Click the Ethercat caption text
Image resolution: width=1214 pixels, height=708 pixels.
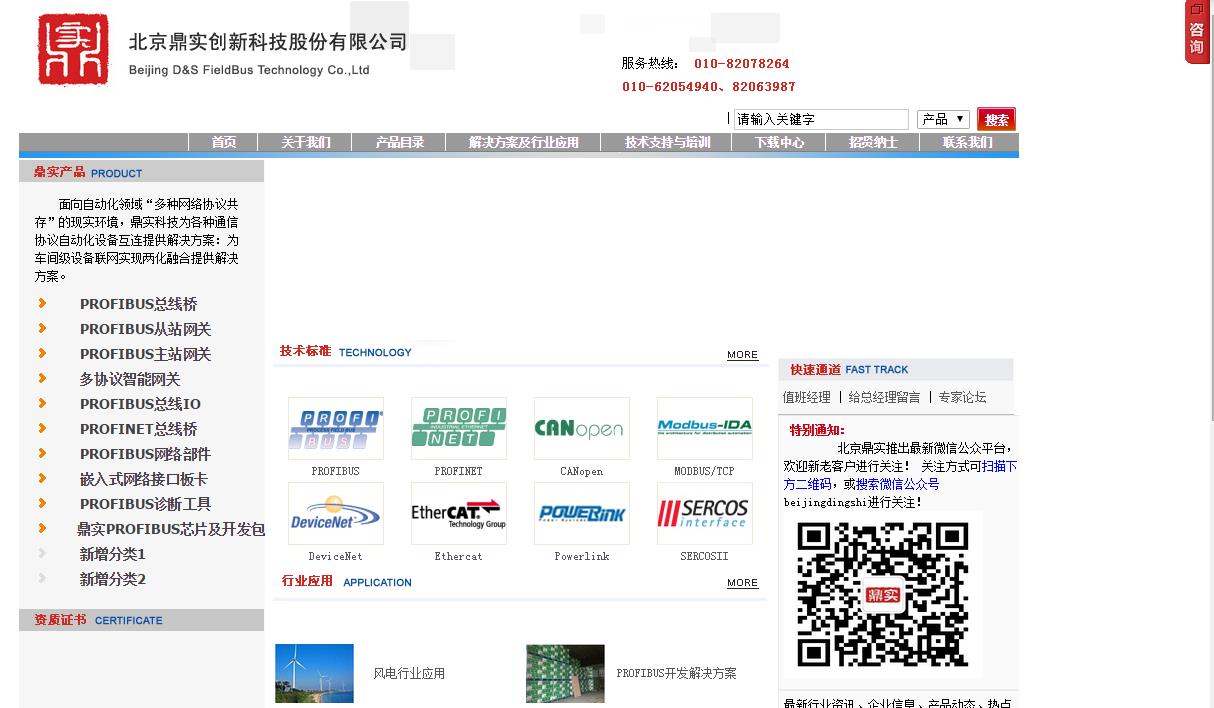(458, 556)
